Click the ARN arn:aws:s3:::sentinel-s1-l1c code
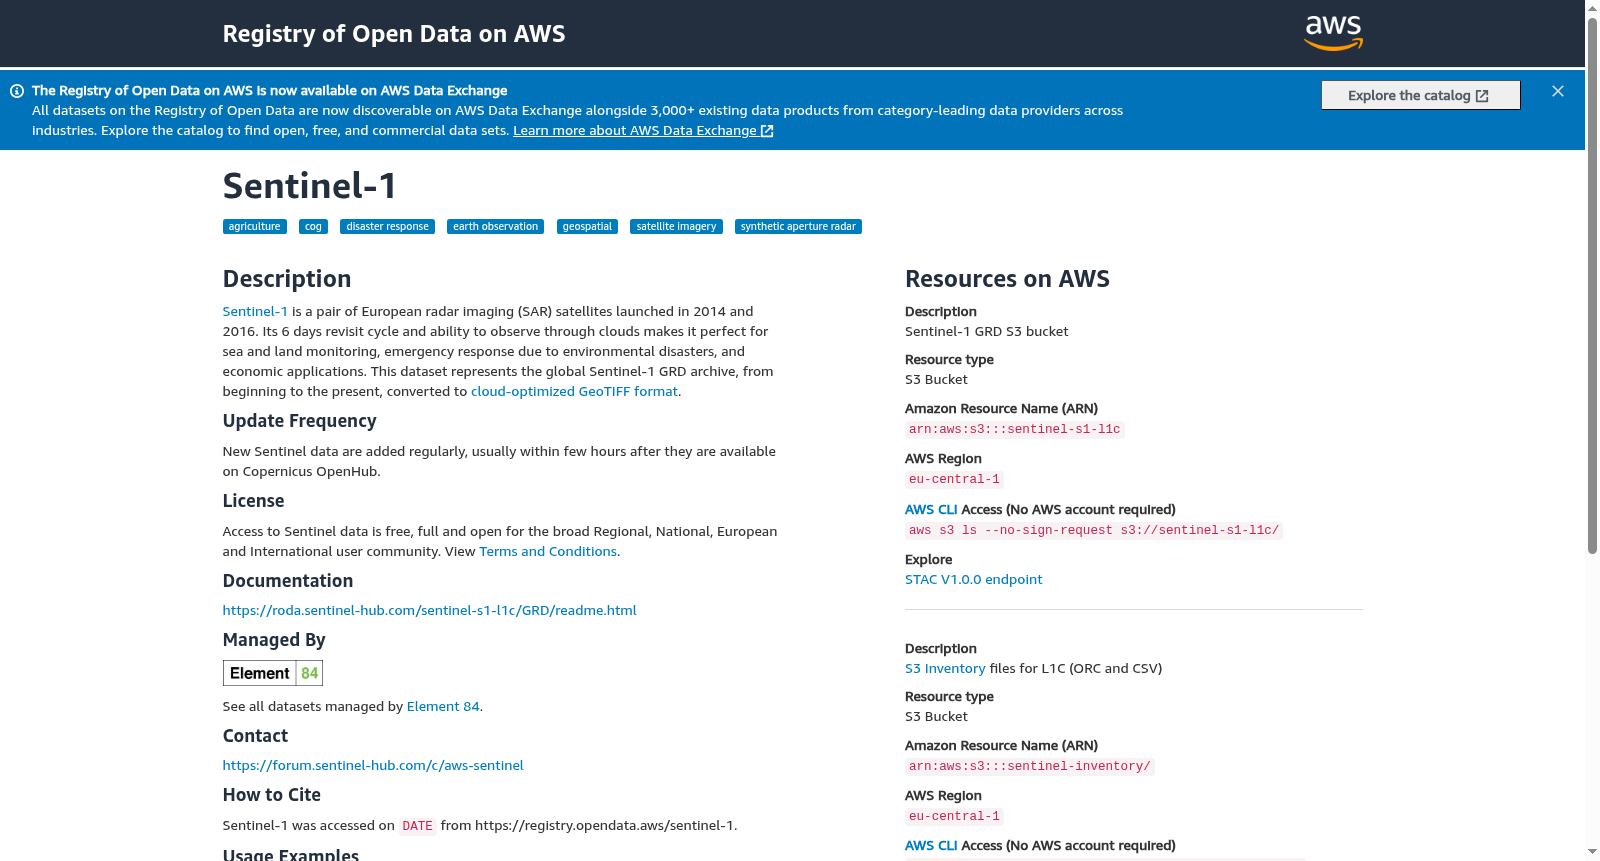The image size is (1600, 861). [1014, 430]
